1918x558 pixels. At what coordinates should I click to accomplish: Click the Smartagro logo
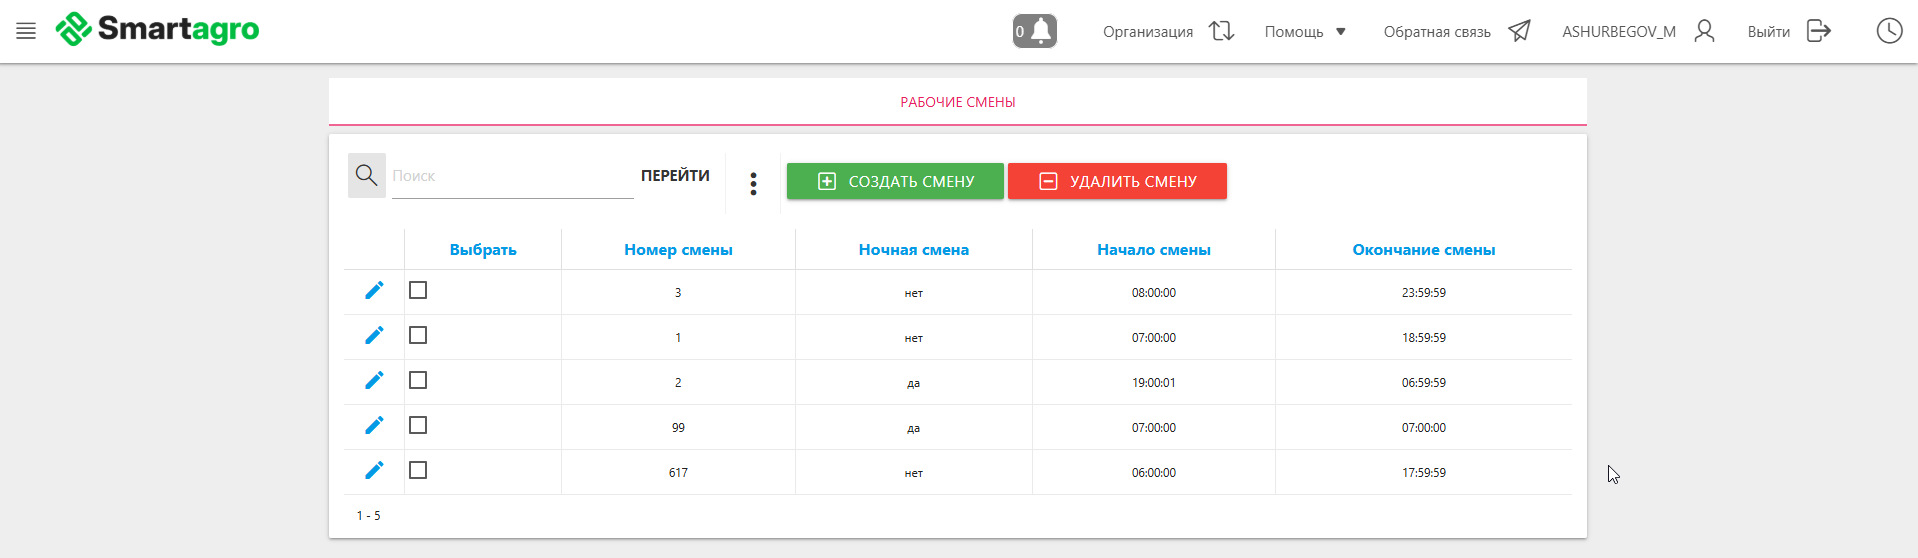tap(158, 30)
